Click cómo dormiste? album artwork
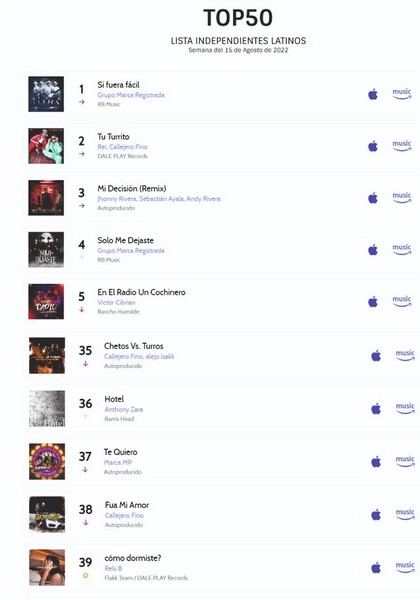420x600 pixels. pos(47,567)
